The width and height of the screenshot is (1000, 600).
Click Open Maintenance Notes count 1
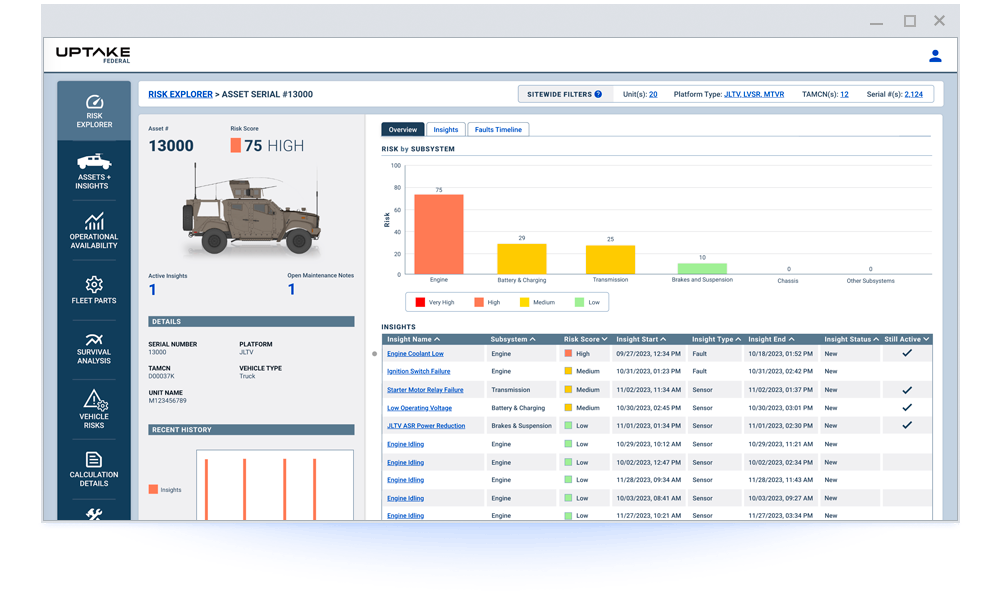point(291,289)
